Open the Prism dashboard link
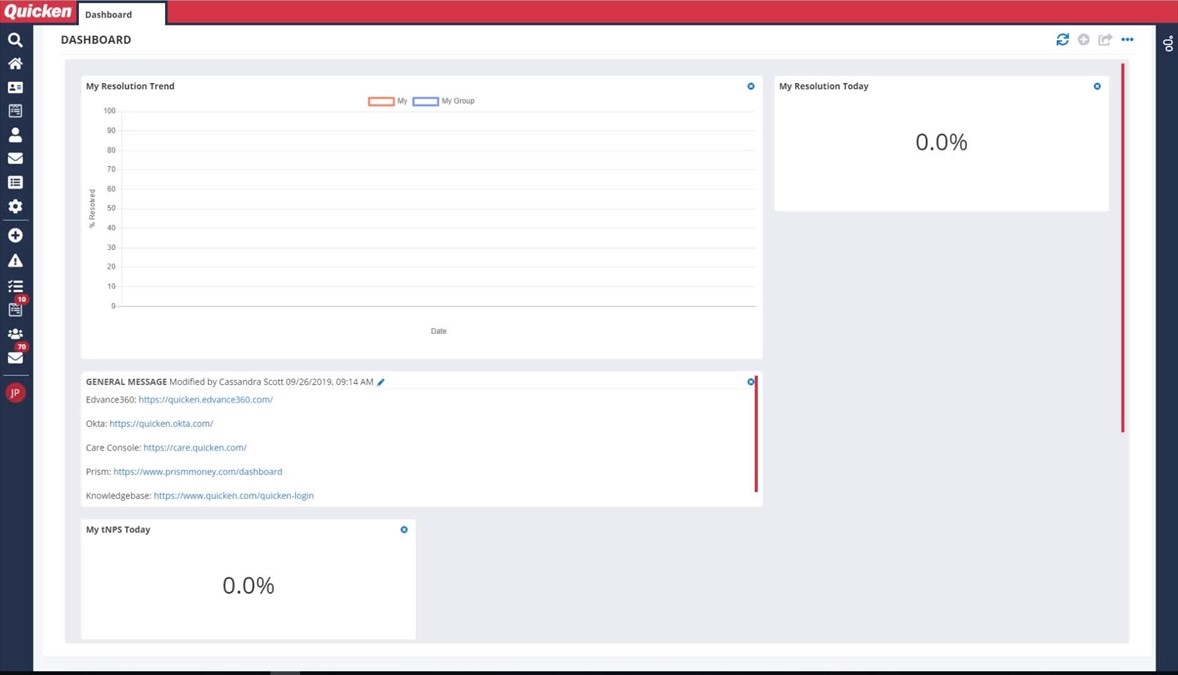 click(197, 472)
